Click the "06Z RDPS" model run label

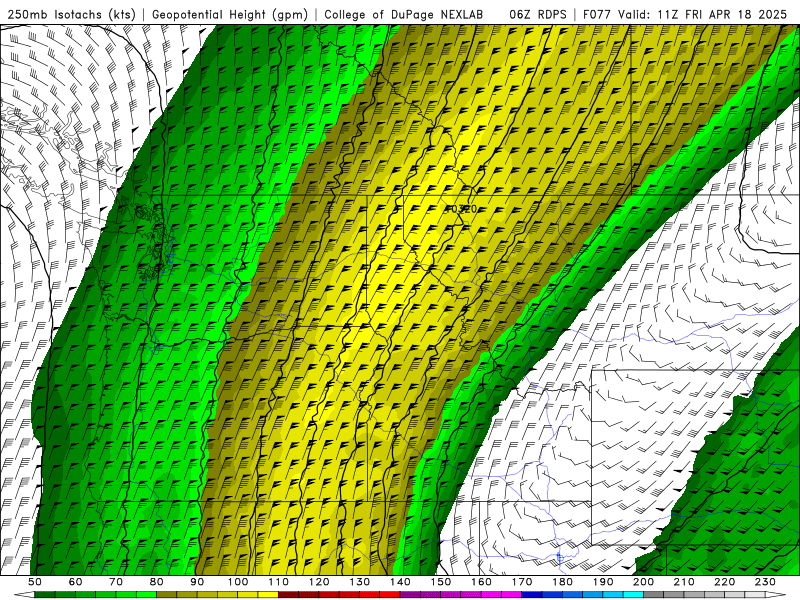coord(538,14)
